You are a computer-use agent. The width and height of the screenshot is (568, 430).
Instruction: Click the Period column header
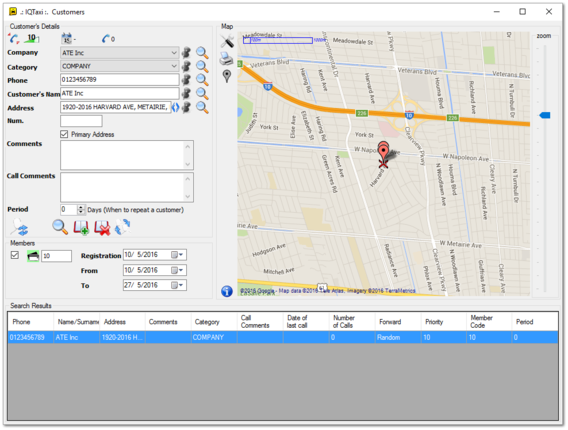(535, 322)
